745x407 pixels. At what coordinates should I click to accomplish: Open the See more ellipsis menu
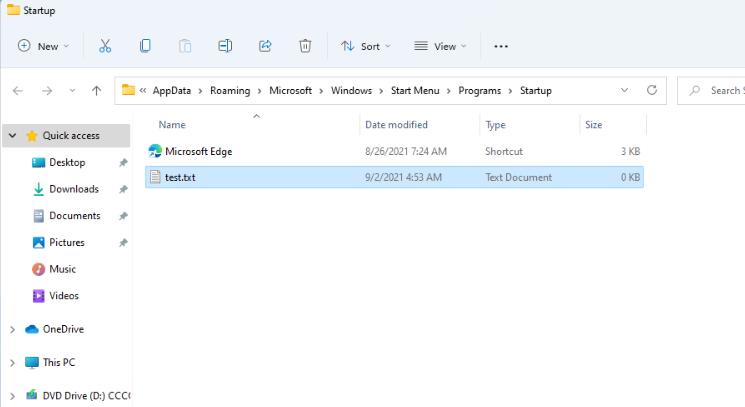click(501, 46)
